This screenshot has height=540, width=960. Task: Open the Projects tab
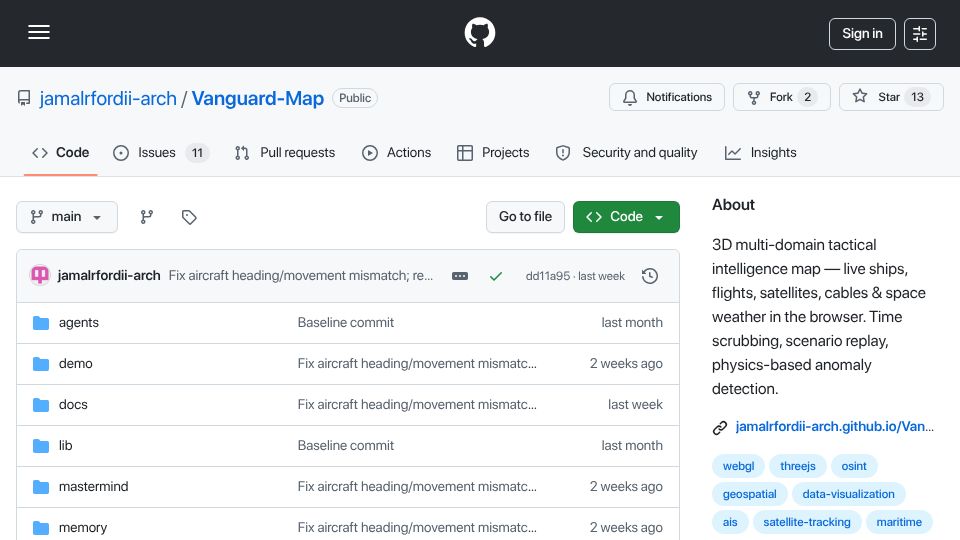tap(493, 152)
